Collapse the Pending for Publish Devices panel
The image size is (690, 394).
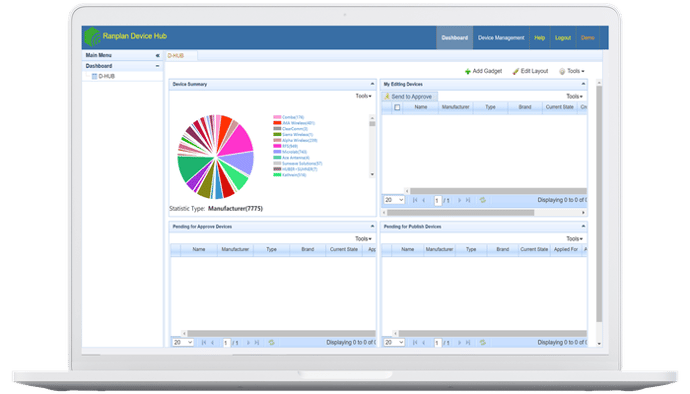[583, 226]
